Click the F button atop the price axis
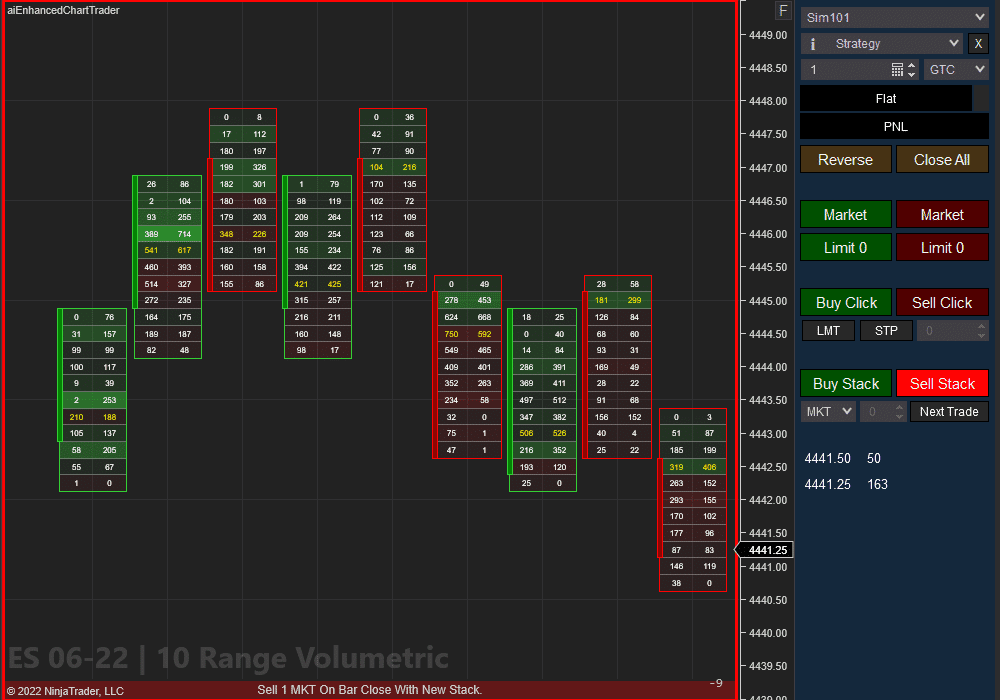 click(x=782, y=10)
